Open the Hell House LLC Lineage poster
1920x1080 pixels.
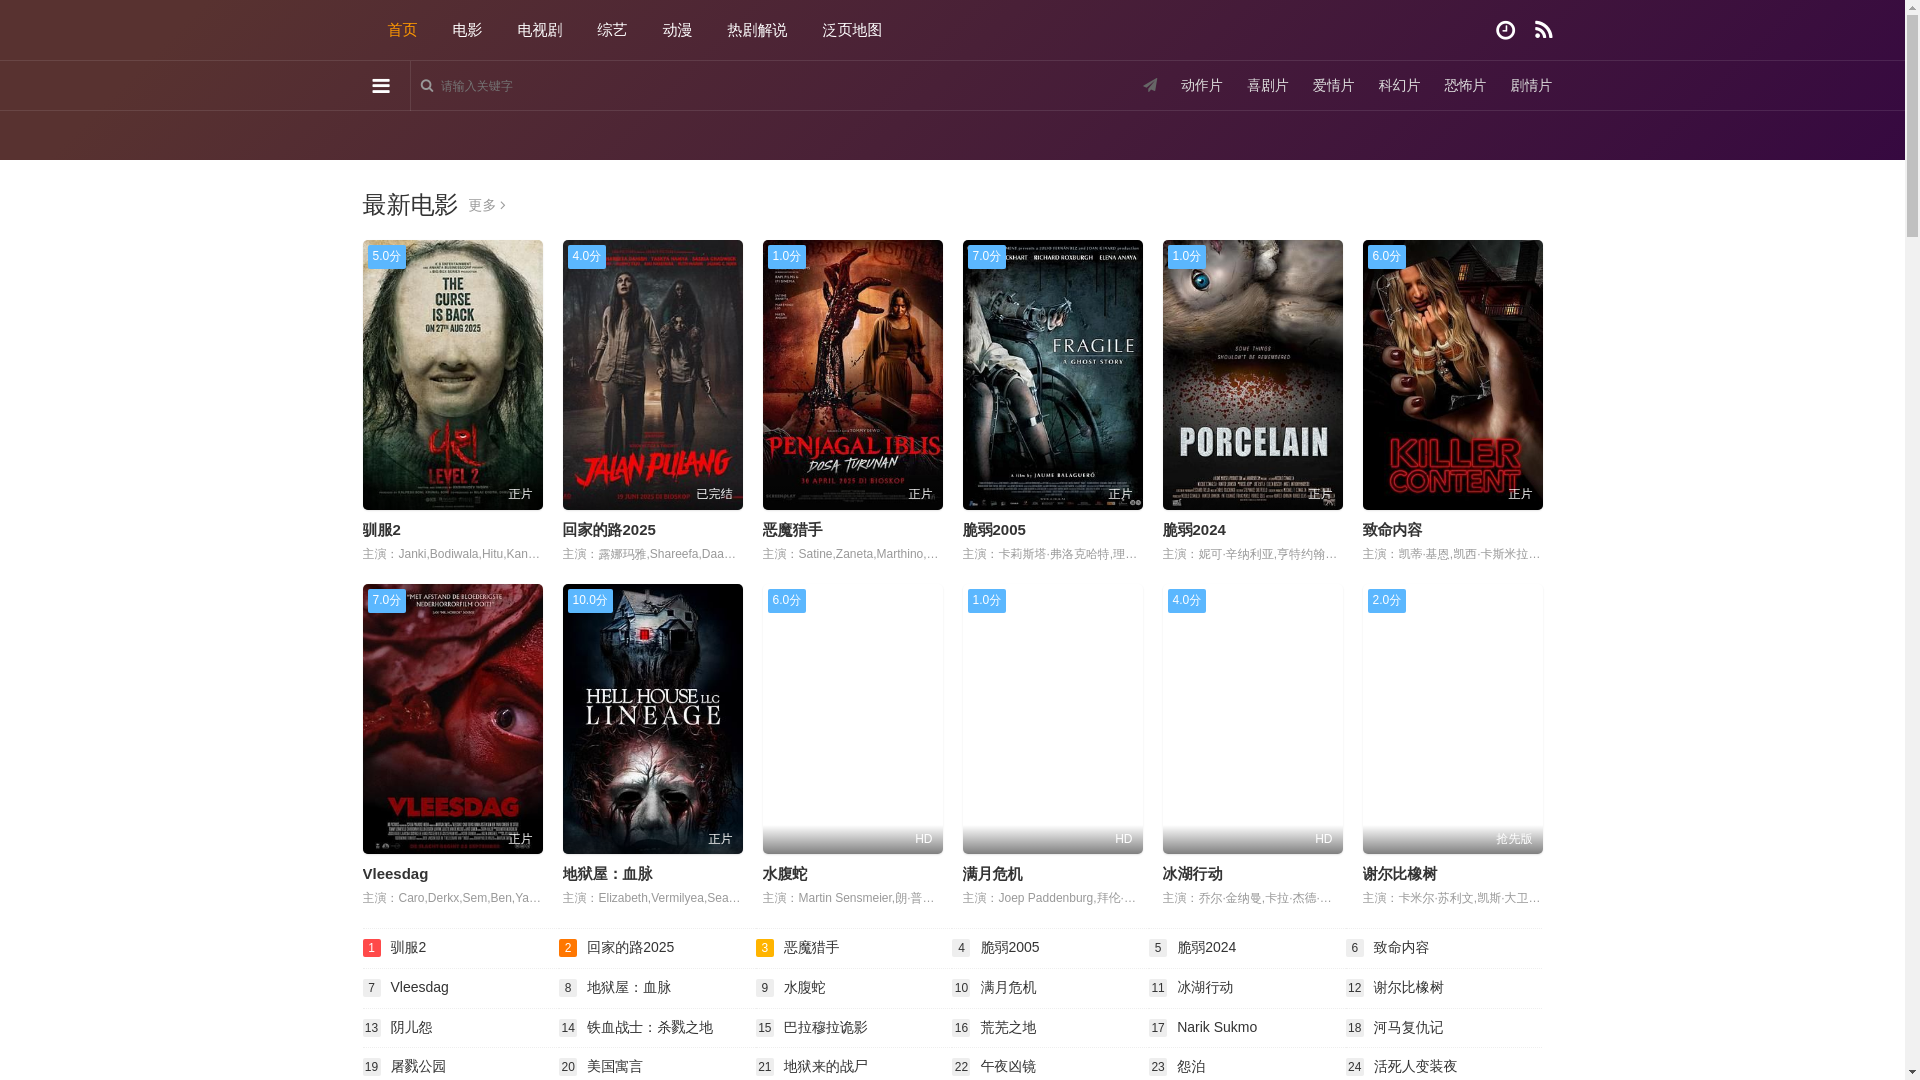click(653, 719)
